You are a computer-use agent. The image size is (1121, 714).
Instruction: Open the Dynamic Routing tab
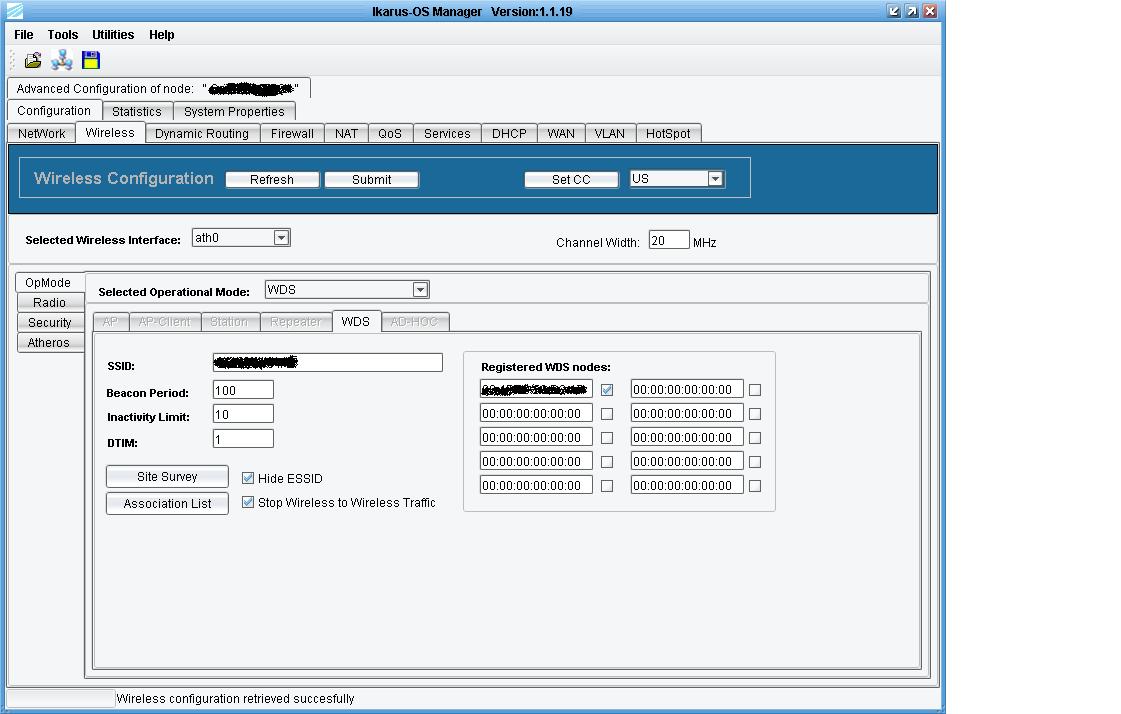coord(202,134)
